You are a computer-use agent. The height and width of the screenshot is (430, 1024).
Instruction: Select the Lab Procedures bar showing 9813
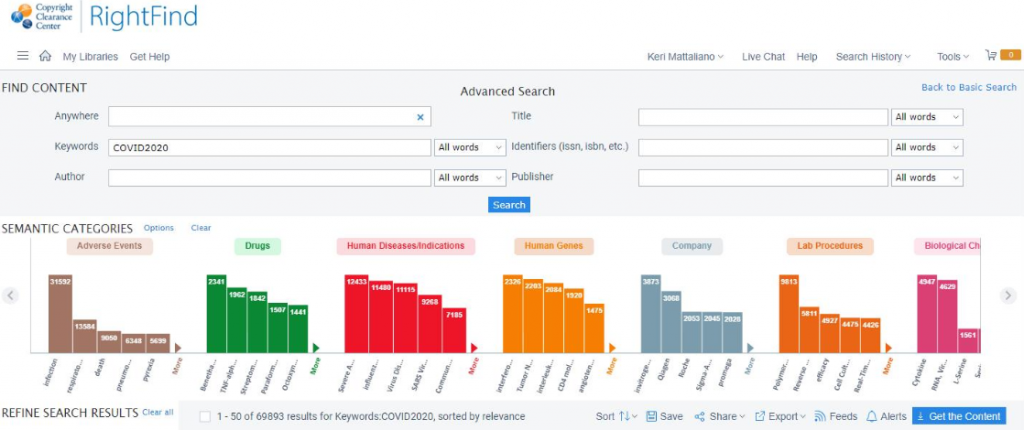coord(790,314)
